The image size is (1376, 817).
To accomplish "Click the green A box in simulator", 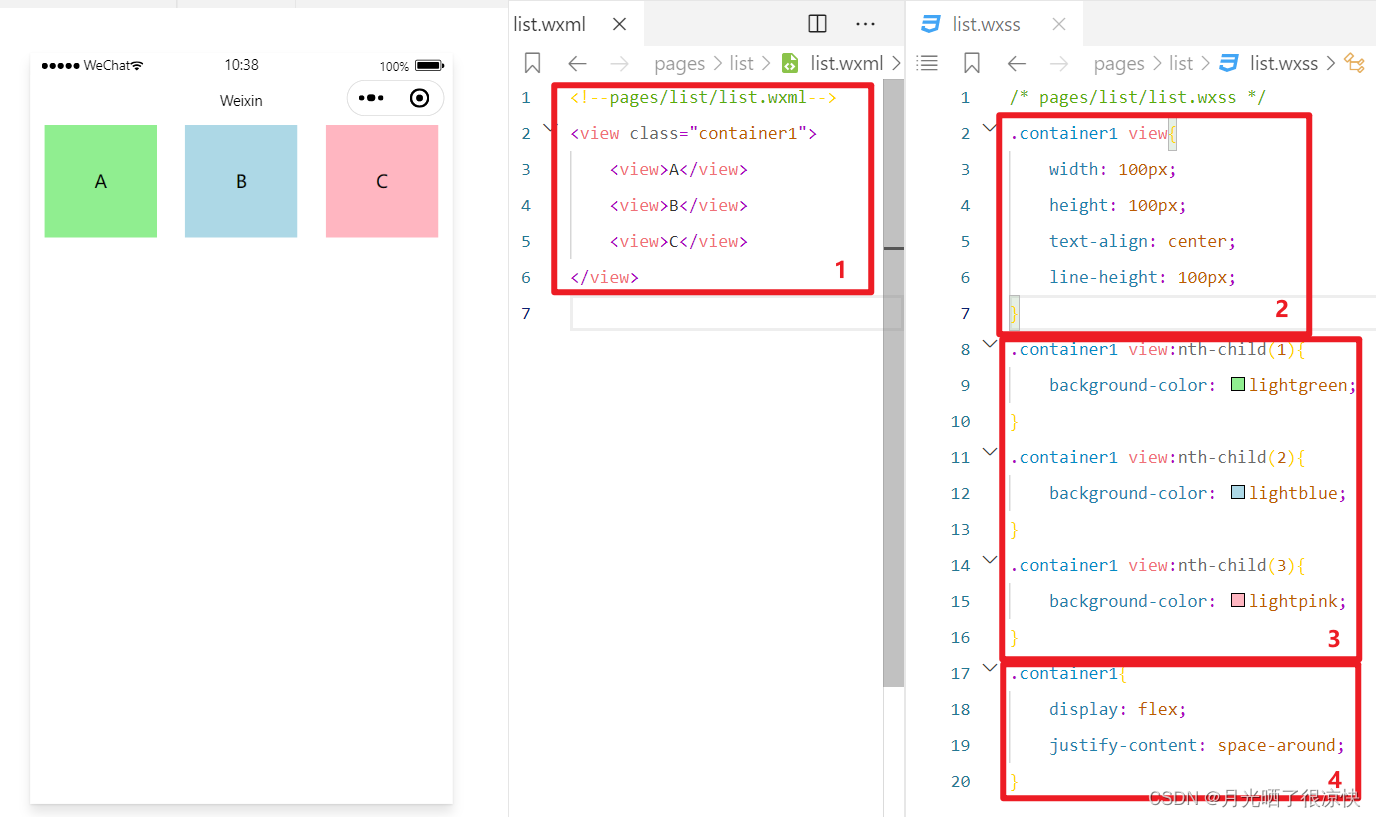I will click(x=100, y=181).
